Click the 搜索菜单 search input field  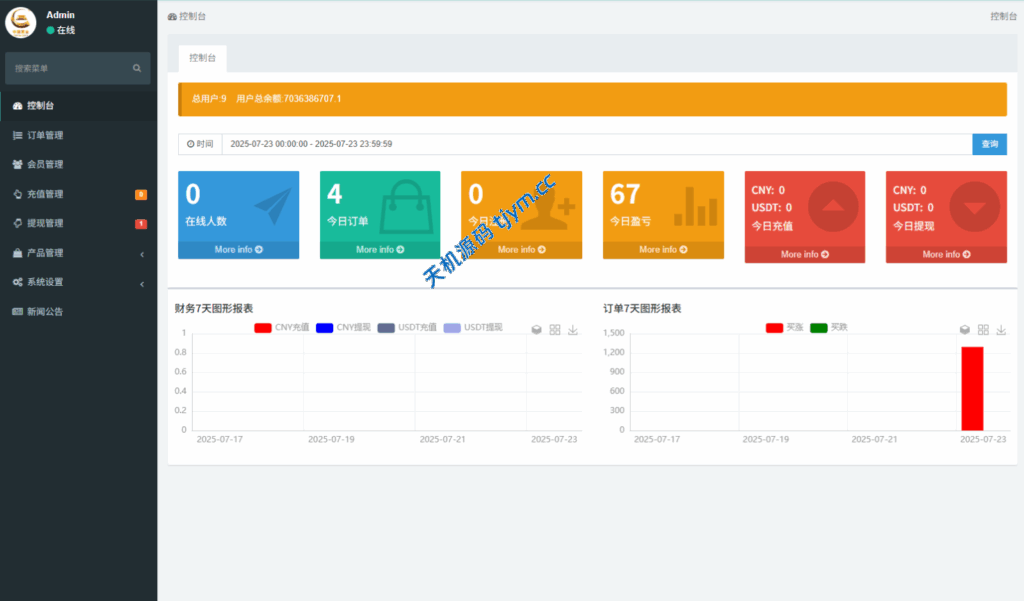pyautogui.click(x=68, y=69)
